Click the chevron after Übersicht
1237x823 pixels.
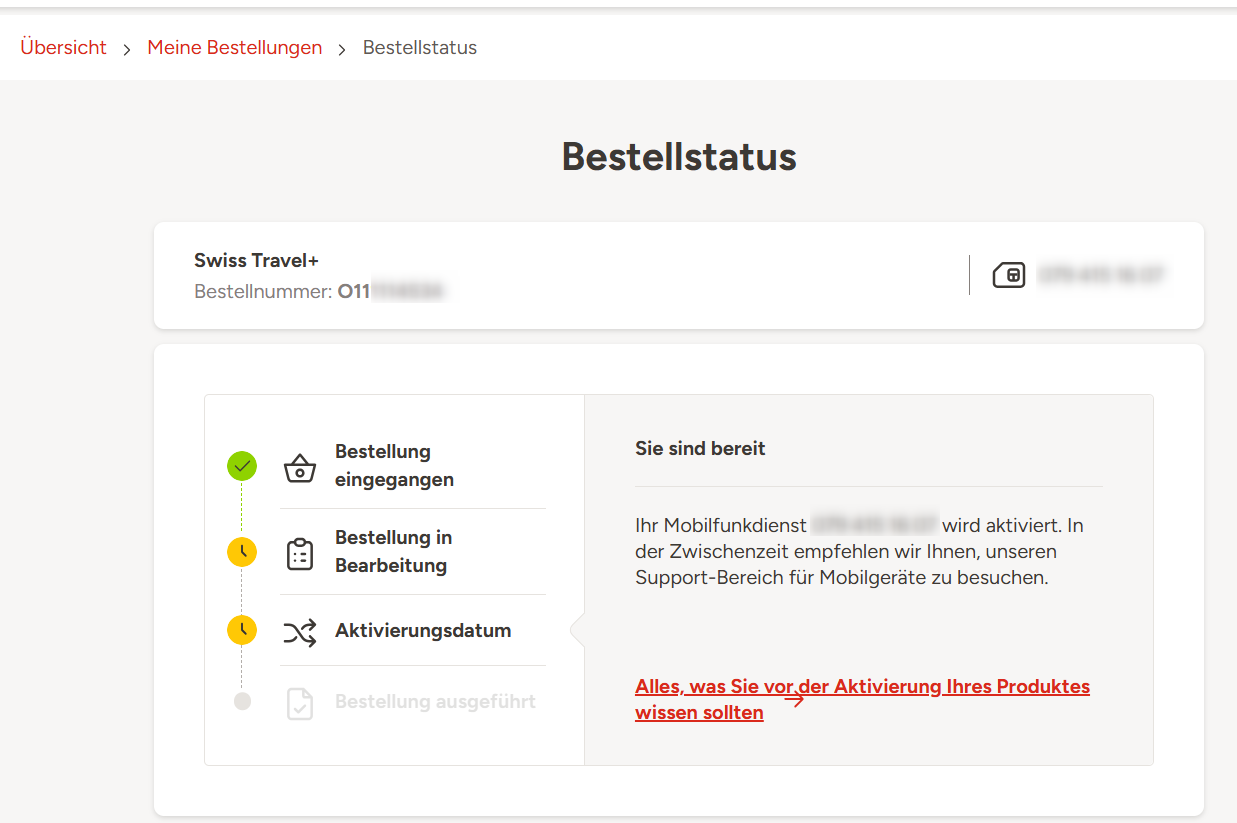[127, 49]
